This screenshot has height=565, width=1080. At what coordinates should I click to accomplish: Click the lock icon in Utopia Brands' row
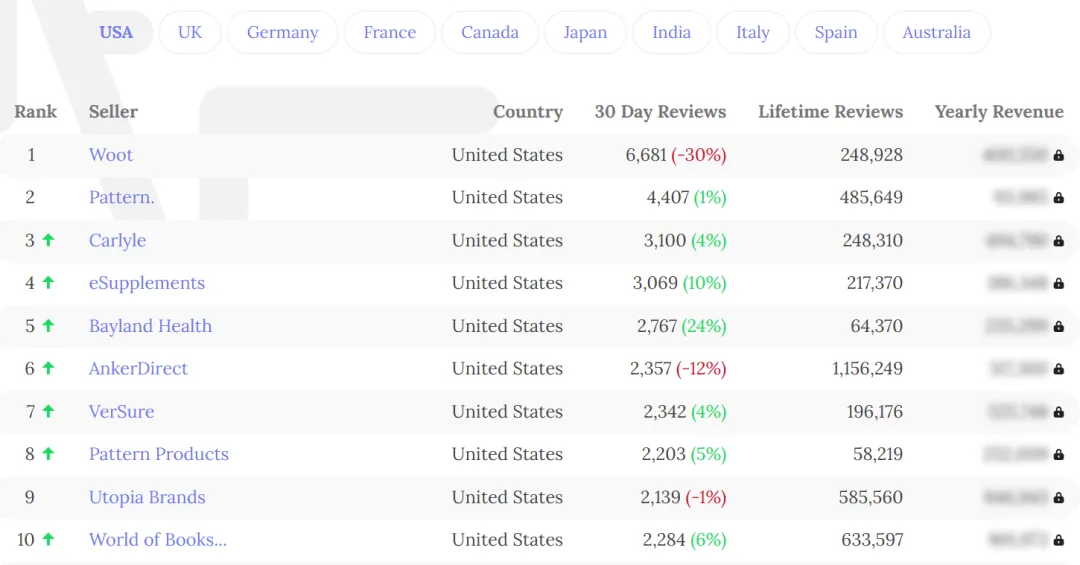coord(1059,497)
